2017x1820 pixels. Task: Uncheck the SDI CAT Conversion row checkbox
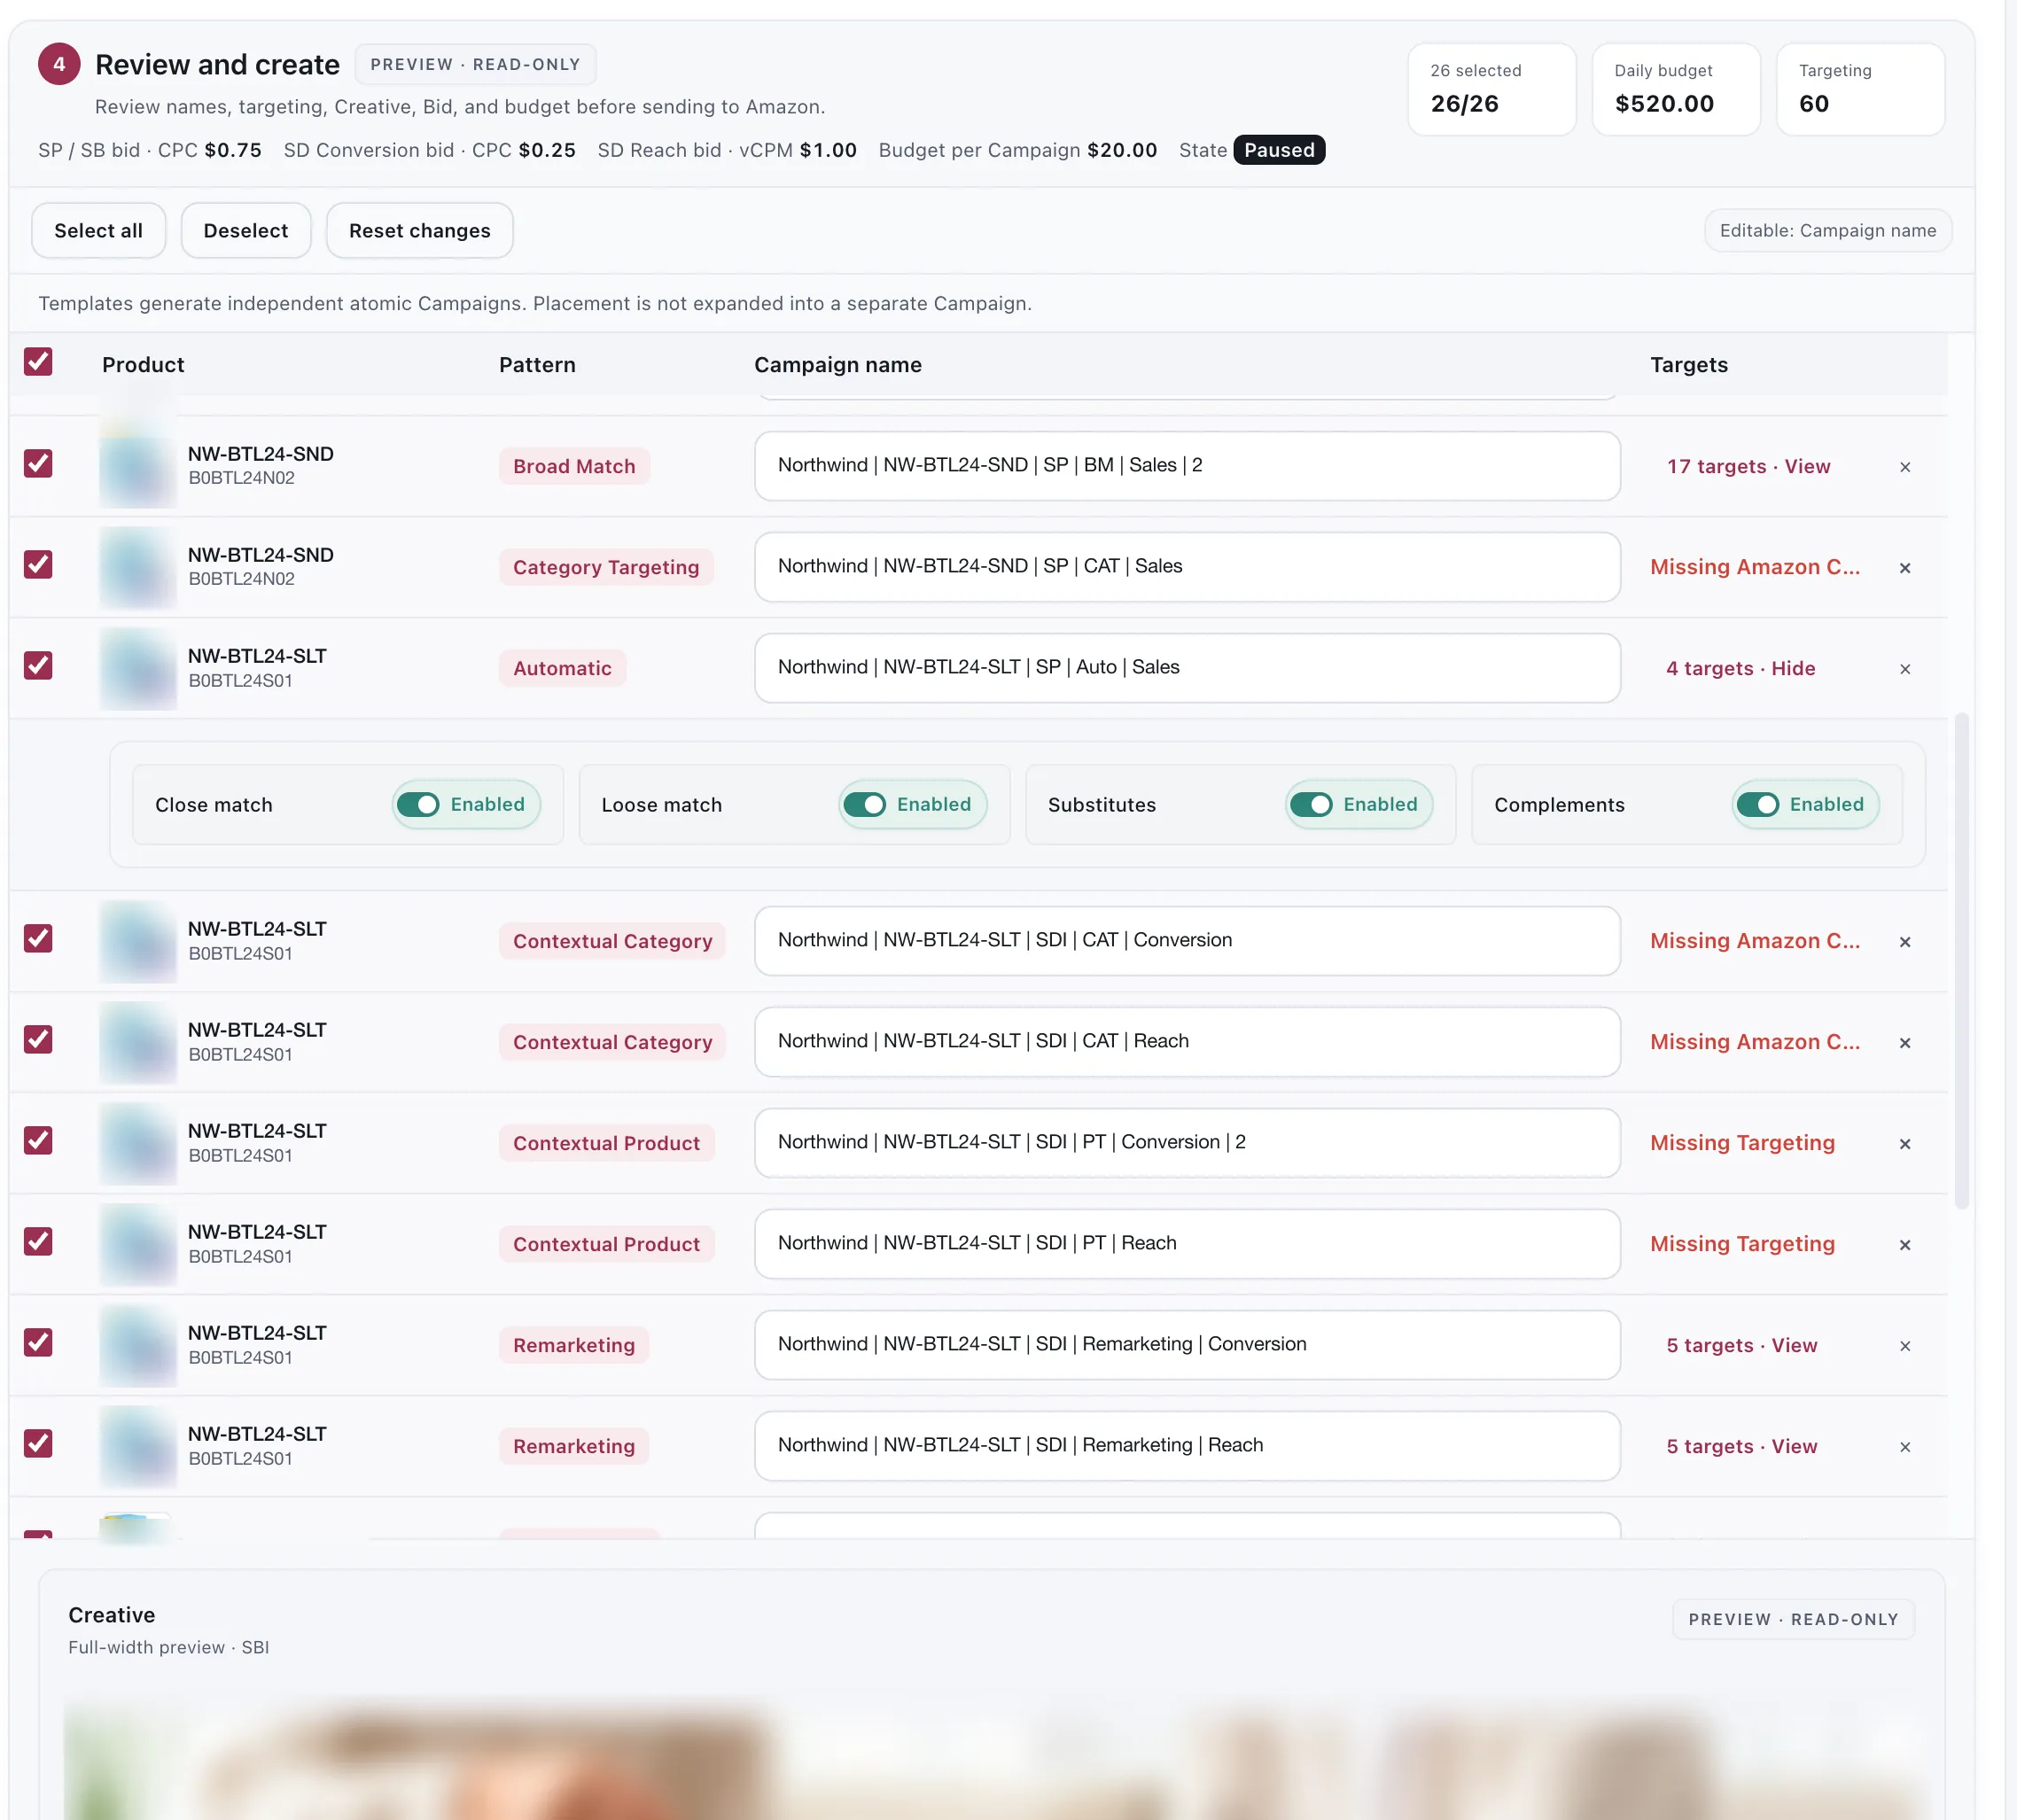tap(38, 938)
